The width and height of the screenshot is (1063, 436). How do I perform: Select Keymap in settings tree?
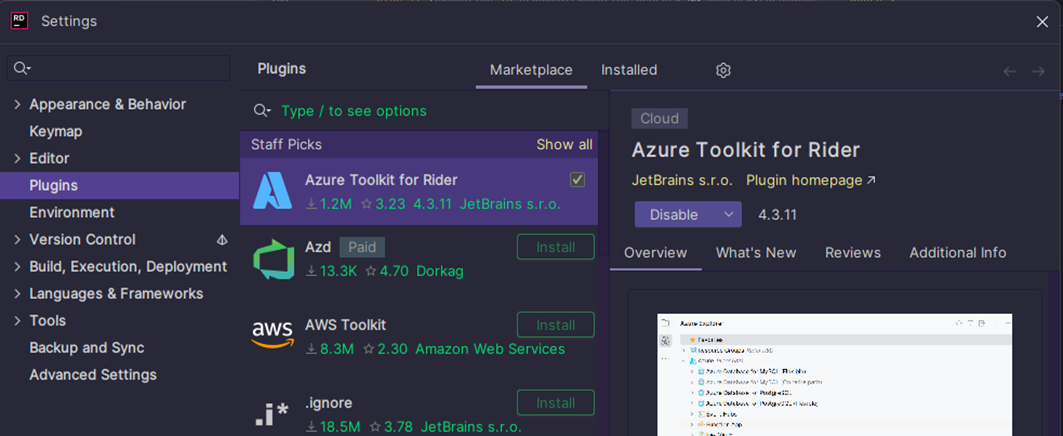[x=56, y=132]
